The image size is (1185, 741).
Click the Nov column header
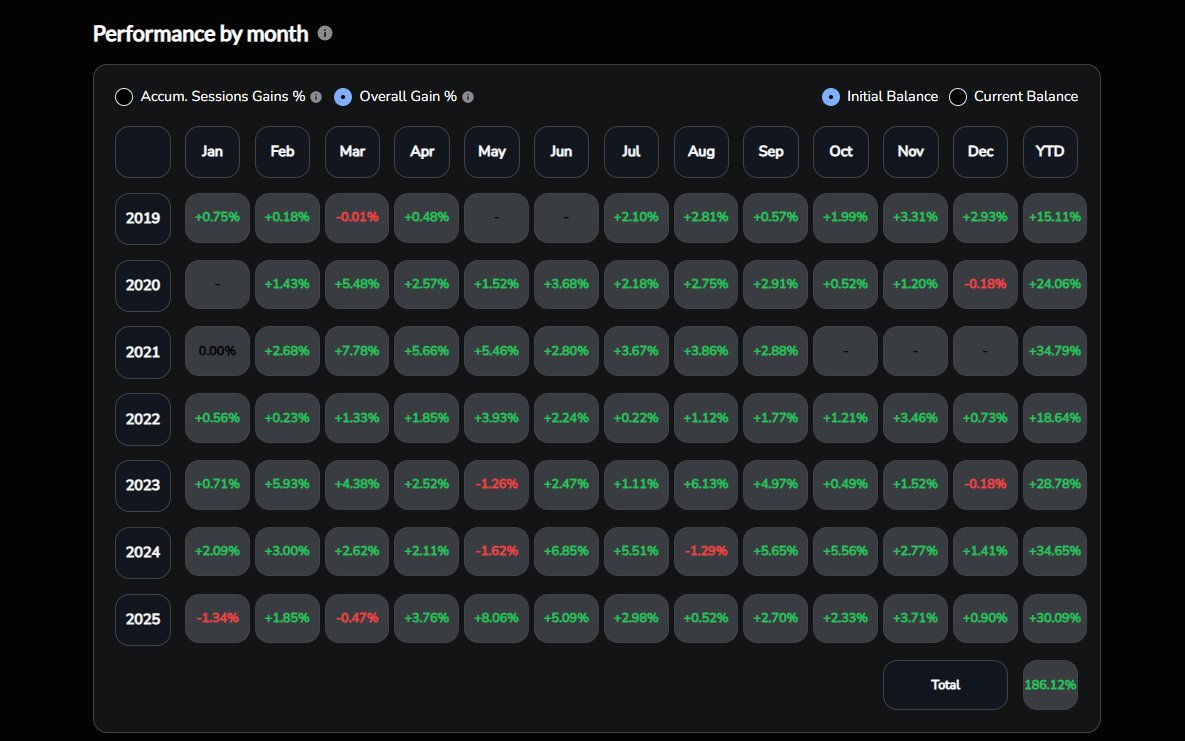(x=911, y=152)
